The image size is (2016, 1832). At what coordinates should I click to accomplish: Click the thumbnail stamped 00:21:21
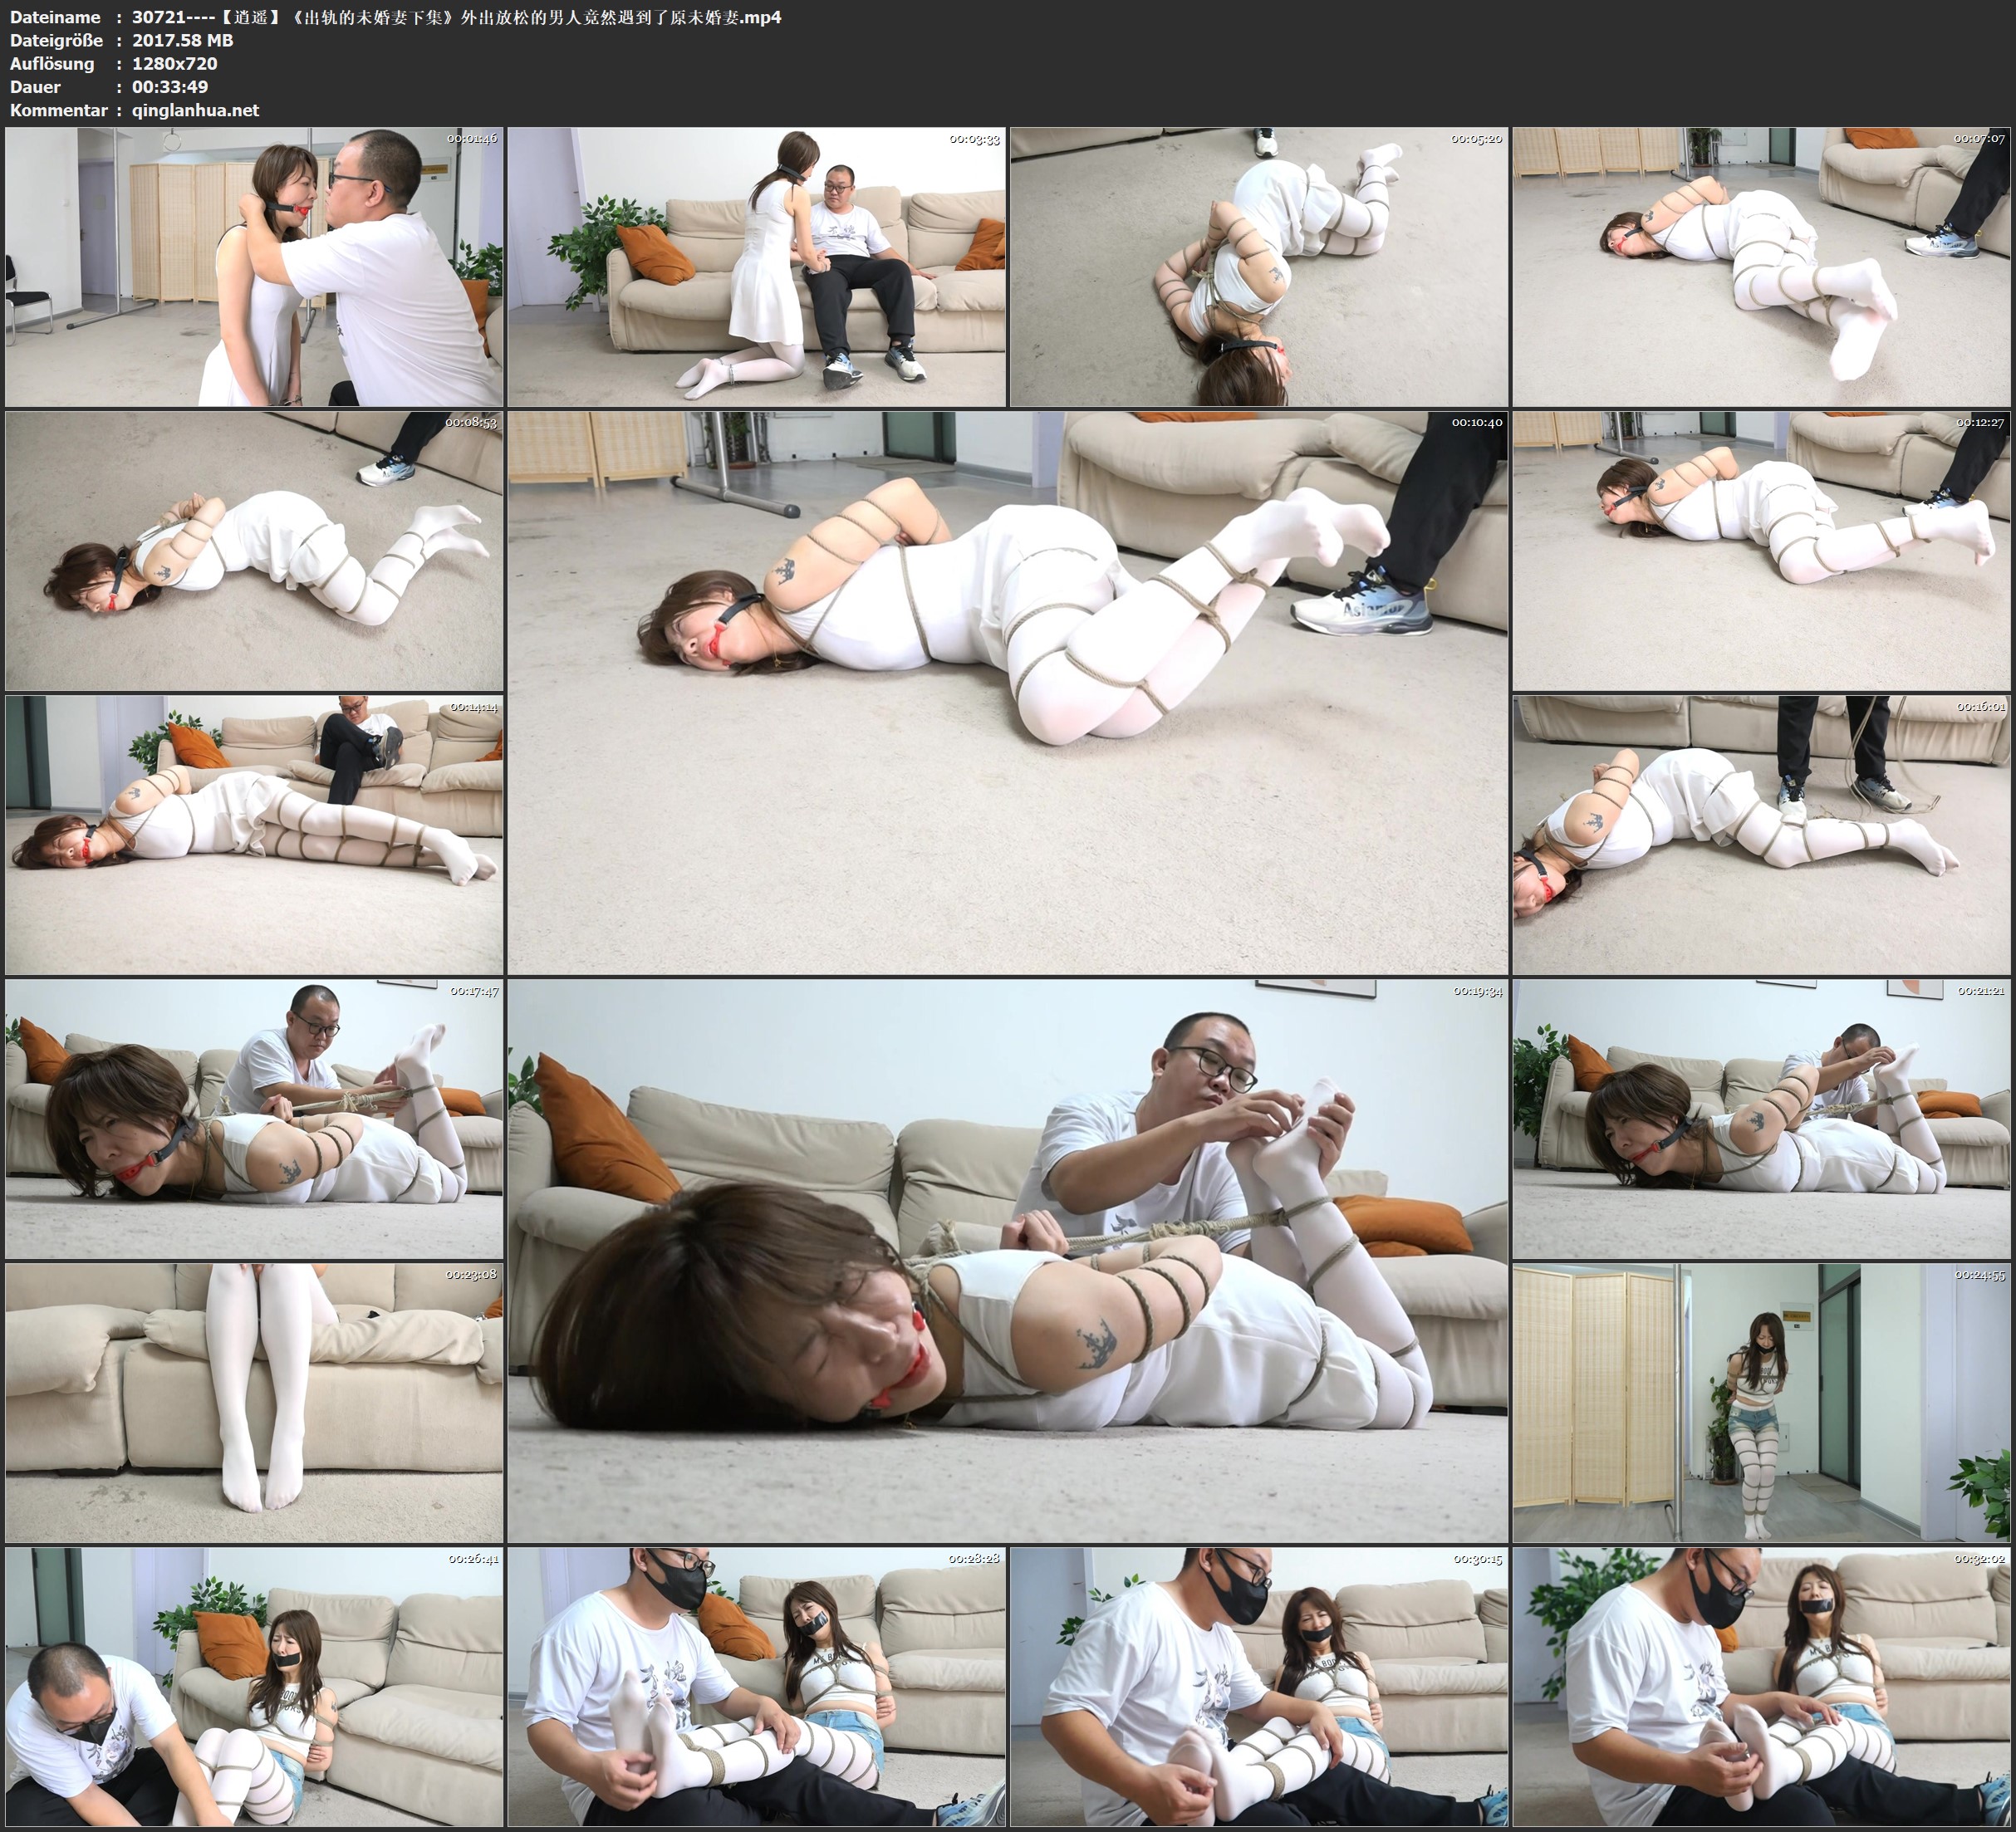(x=1762, y=1119)
